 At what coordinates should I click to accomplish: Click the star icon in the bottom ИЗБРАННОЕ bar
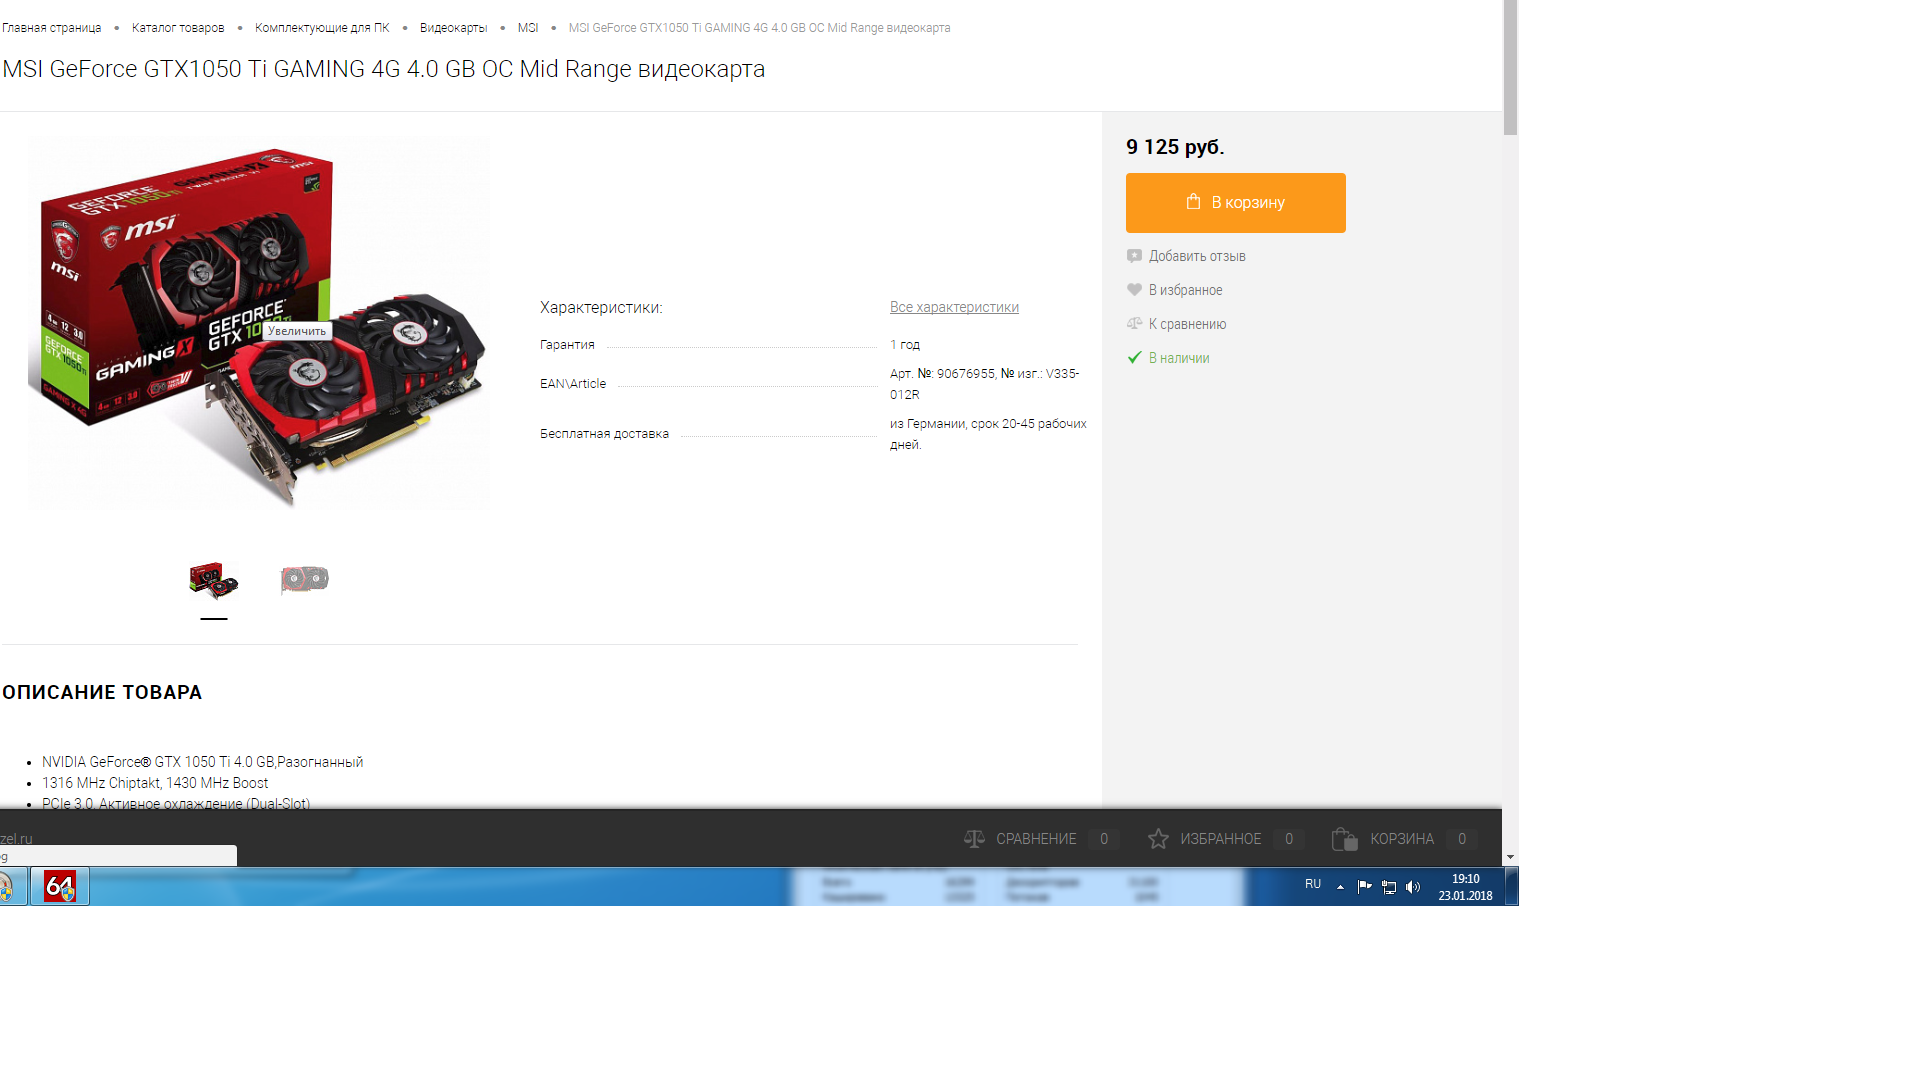[1158, 839]
